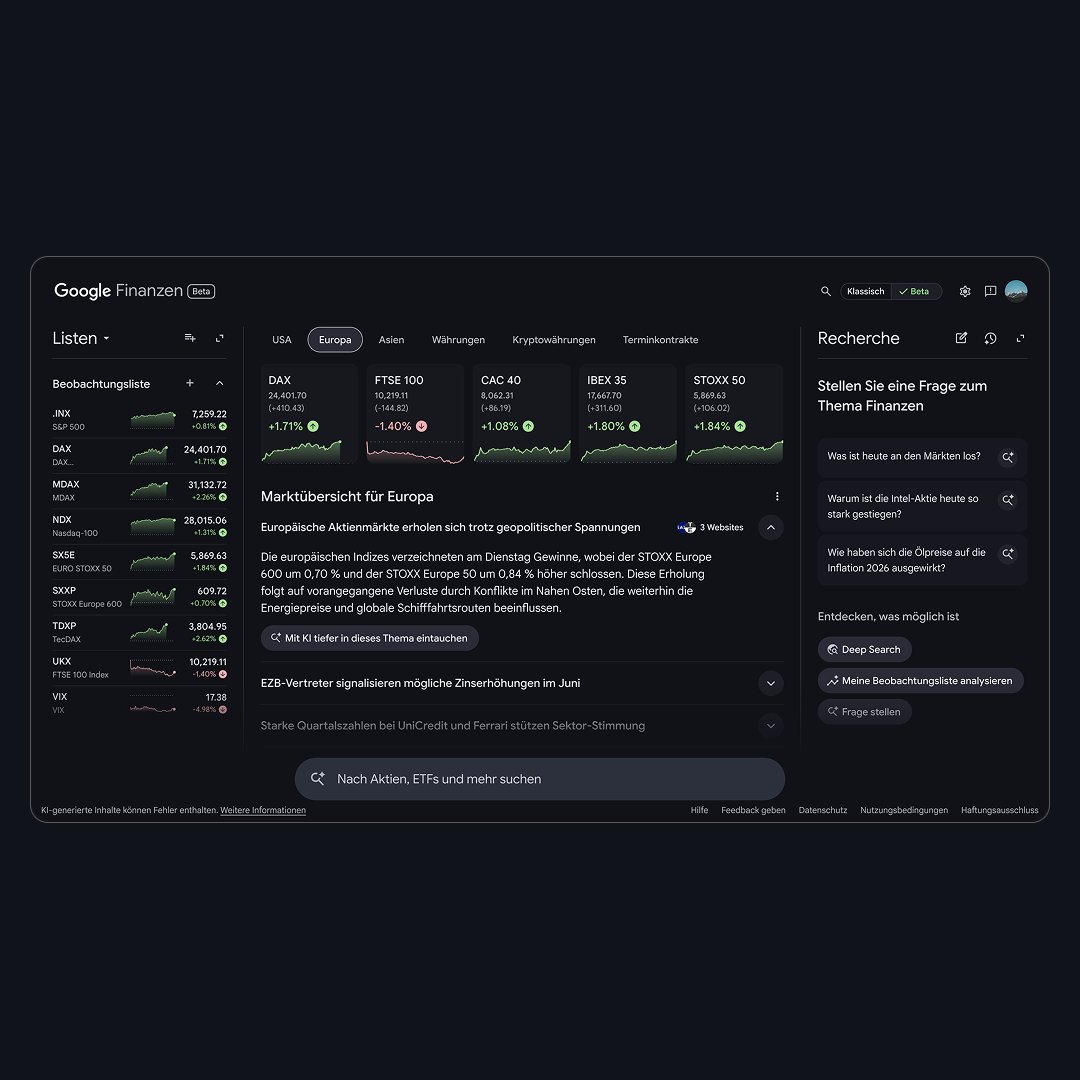
Task: Select NDX Nasdaq-100 watchlist row
Action: 139,526
